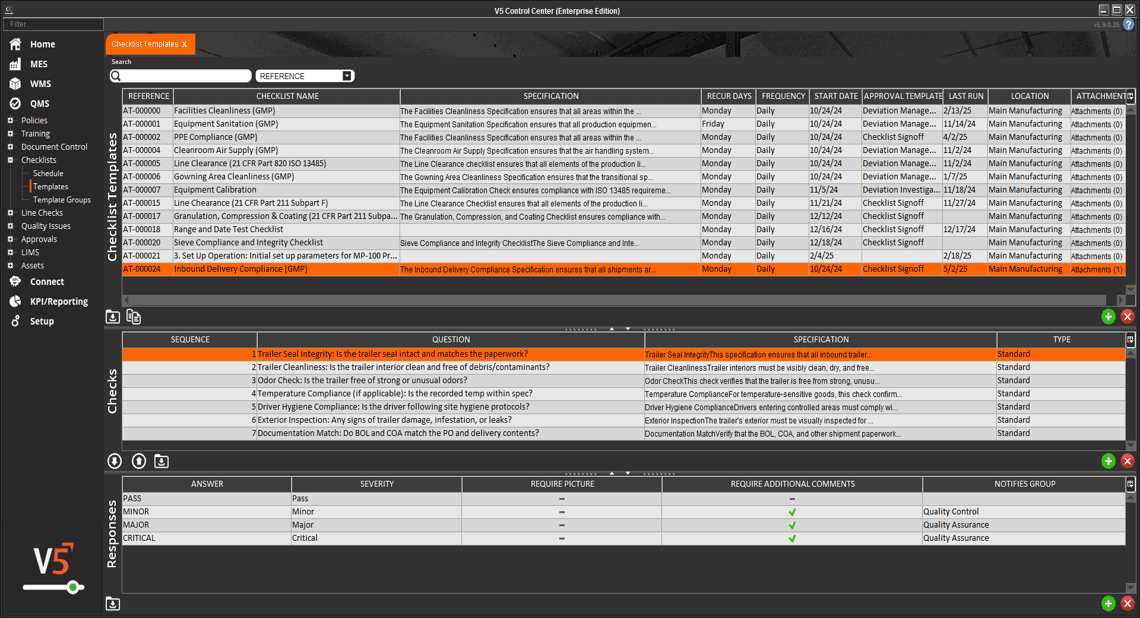Click the help question mark icon
Viewport: 1140px width, 618px height.
coord(1128,25)
